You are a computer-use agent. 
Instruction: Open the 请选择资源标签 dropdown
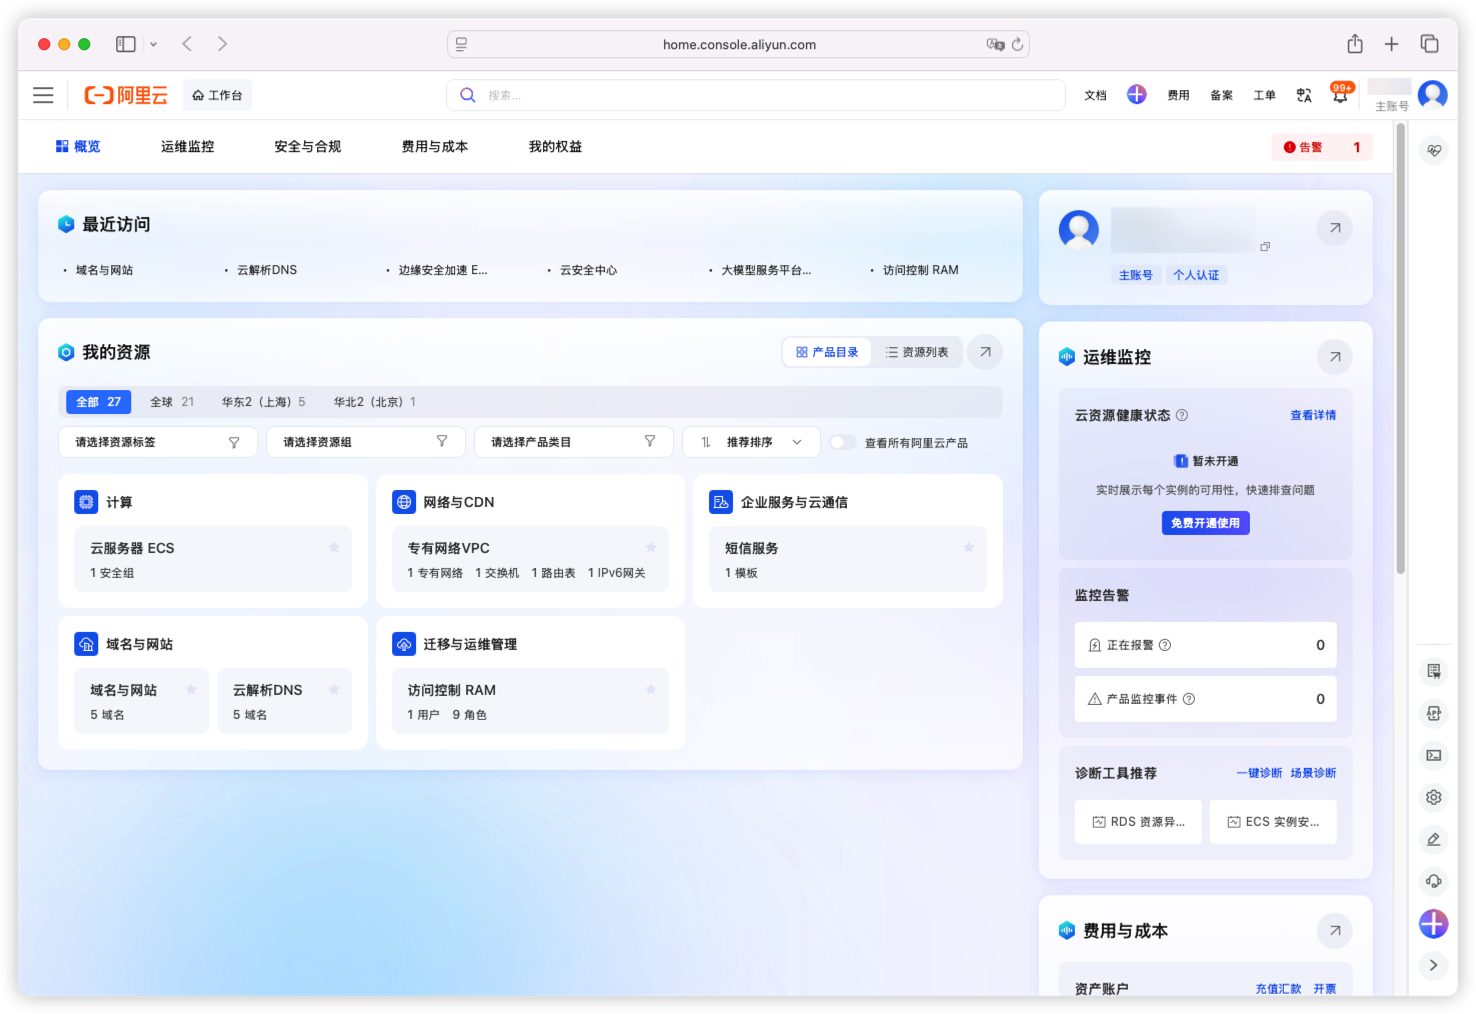point(158,442)
